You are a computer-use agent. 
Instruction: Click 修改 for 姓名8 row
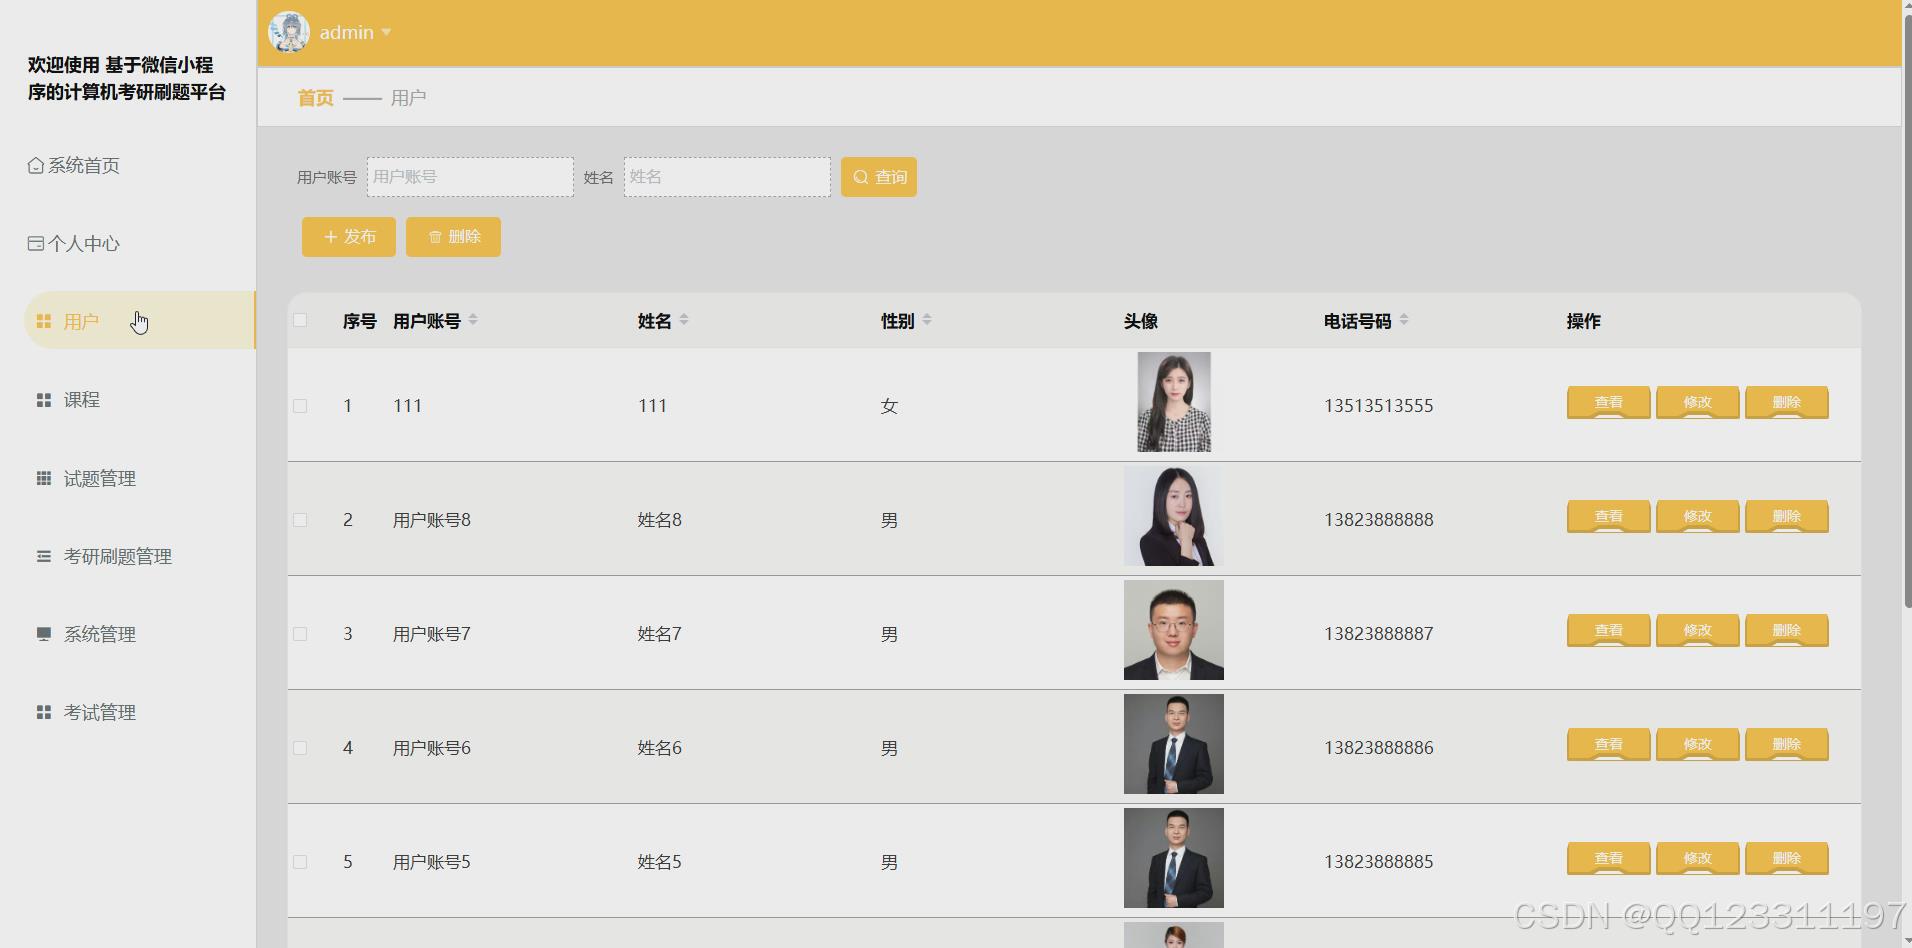1696,516
